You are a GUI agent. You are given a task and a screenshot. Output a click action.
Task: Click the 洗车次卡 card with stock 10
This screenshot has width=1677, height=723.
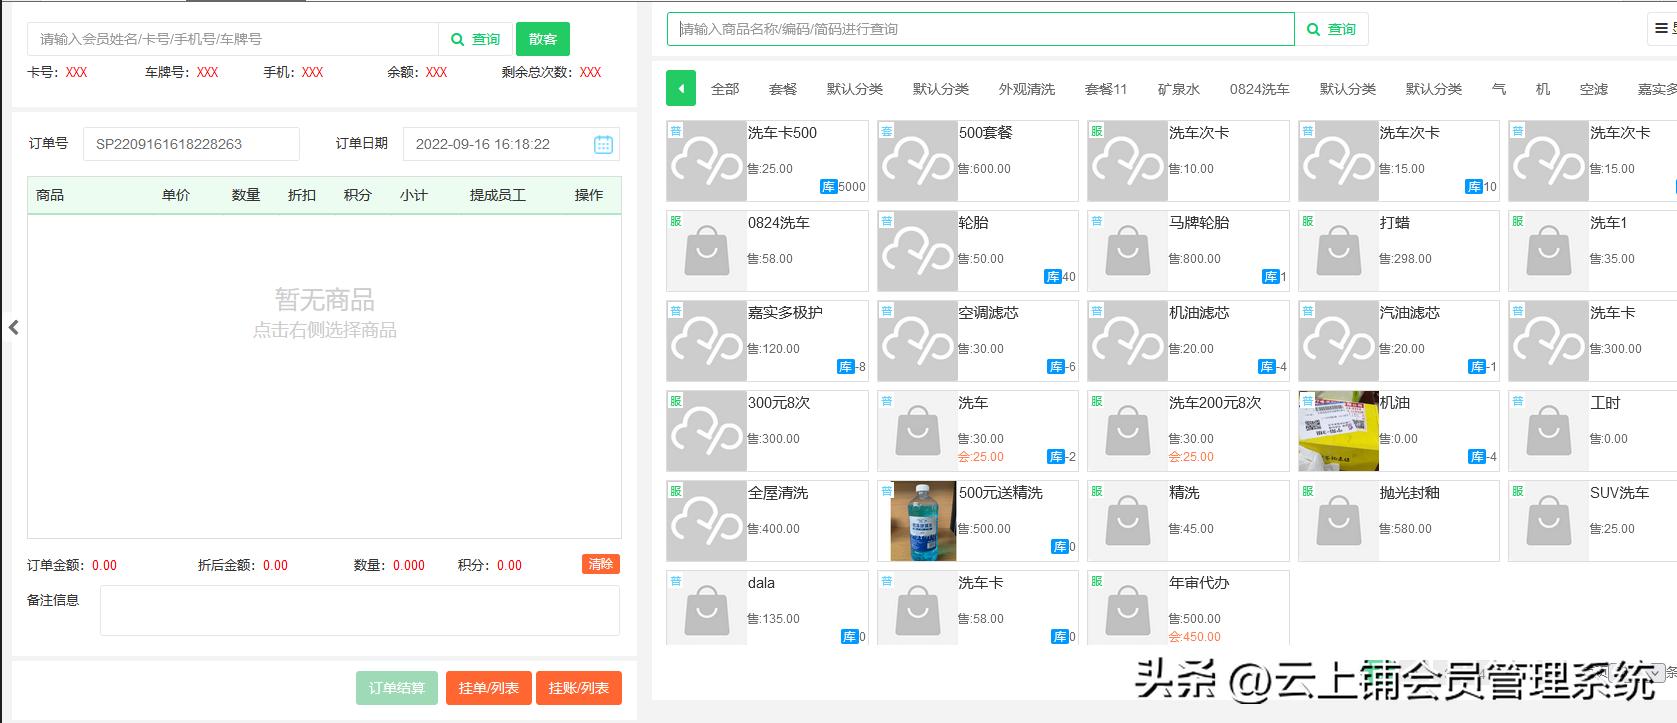coord(1399,161)
